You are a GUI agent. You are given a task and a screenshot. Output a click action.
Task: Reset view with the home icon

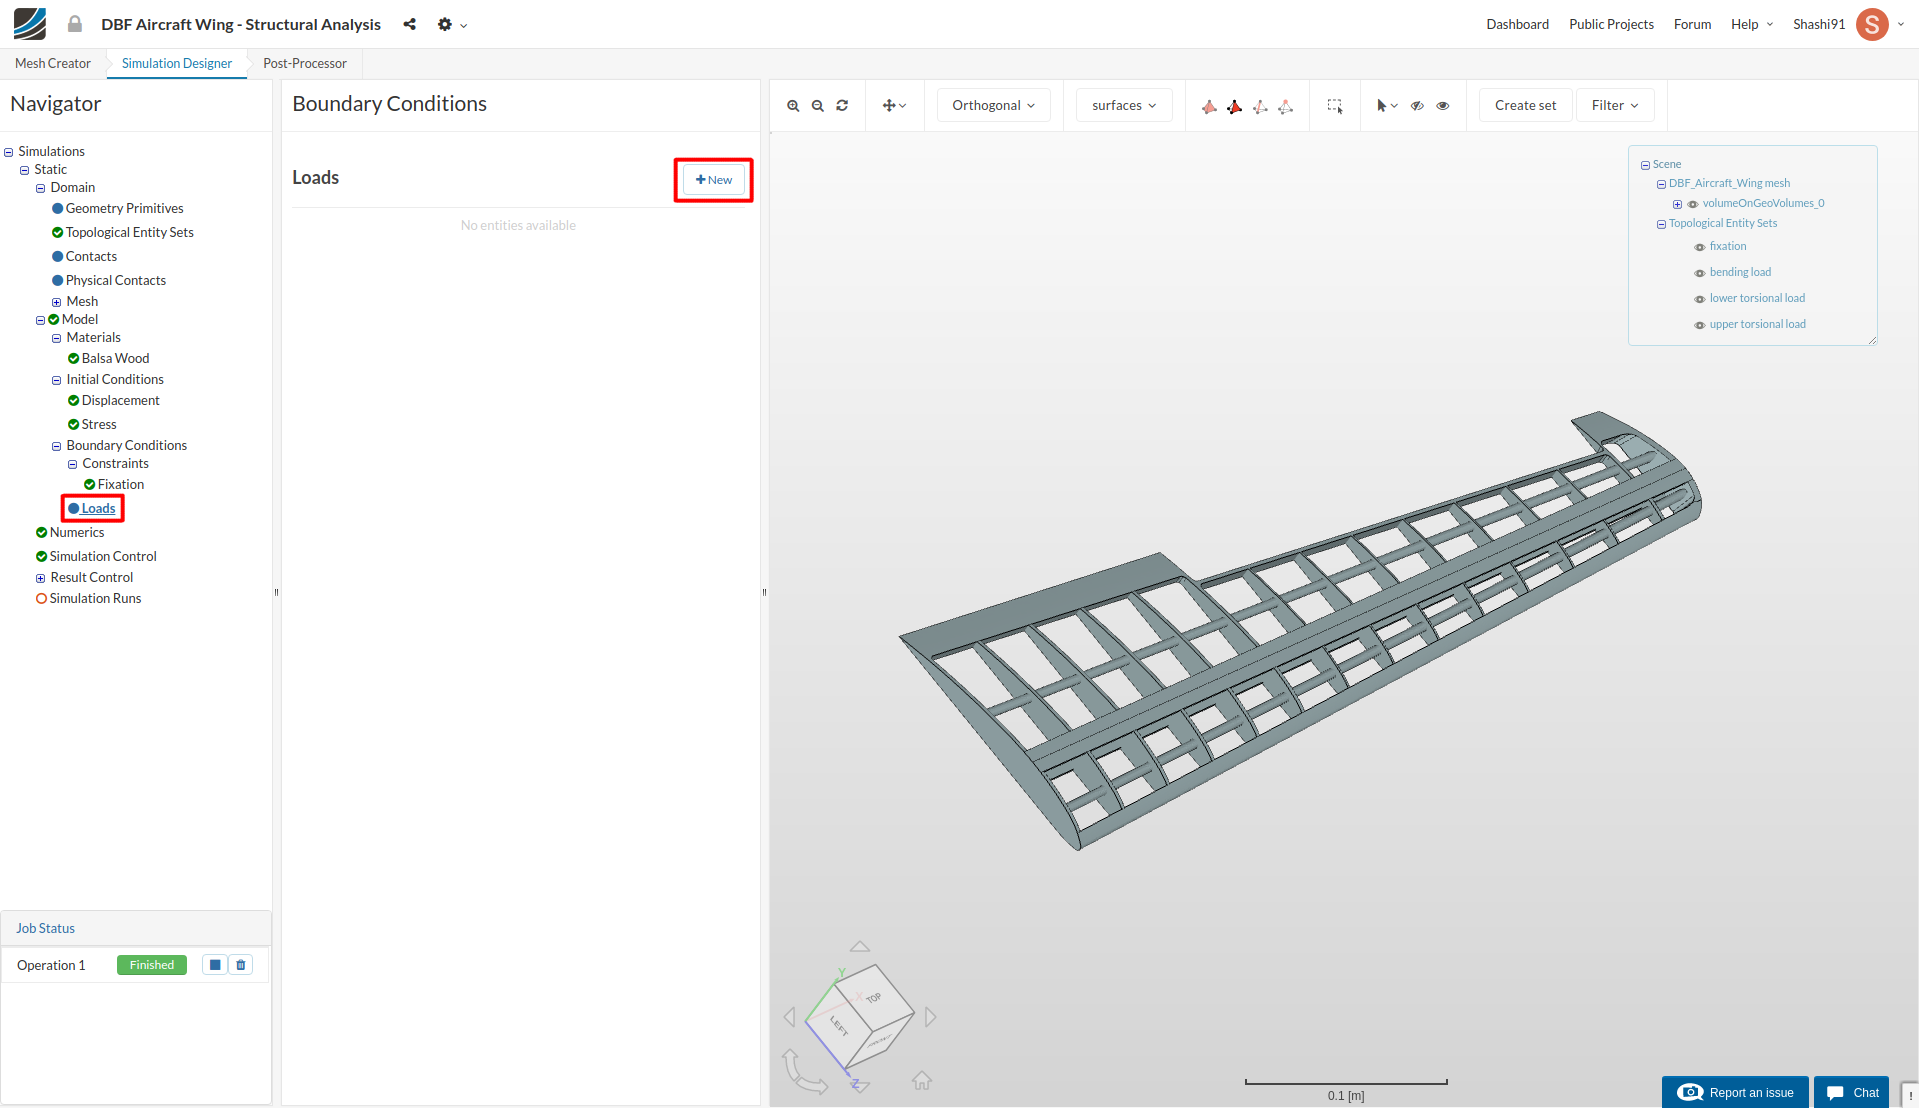922,1081
